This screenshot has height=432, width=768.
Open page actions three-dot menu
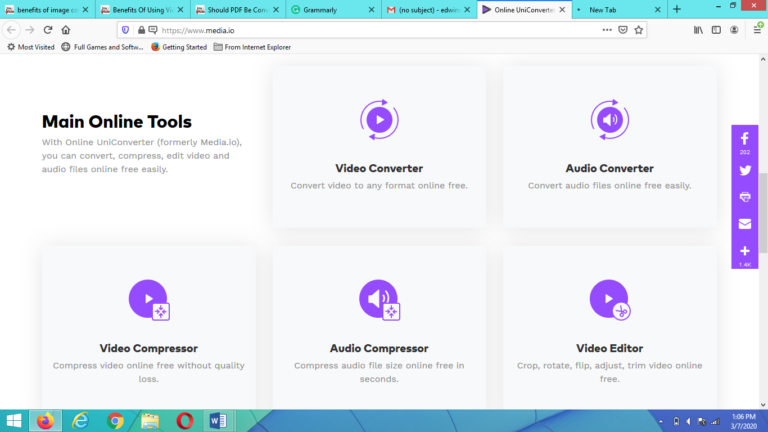coord(607,30)
